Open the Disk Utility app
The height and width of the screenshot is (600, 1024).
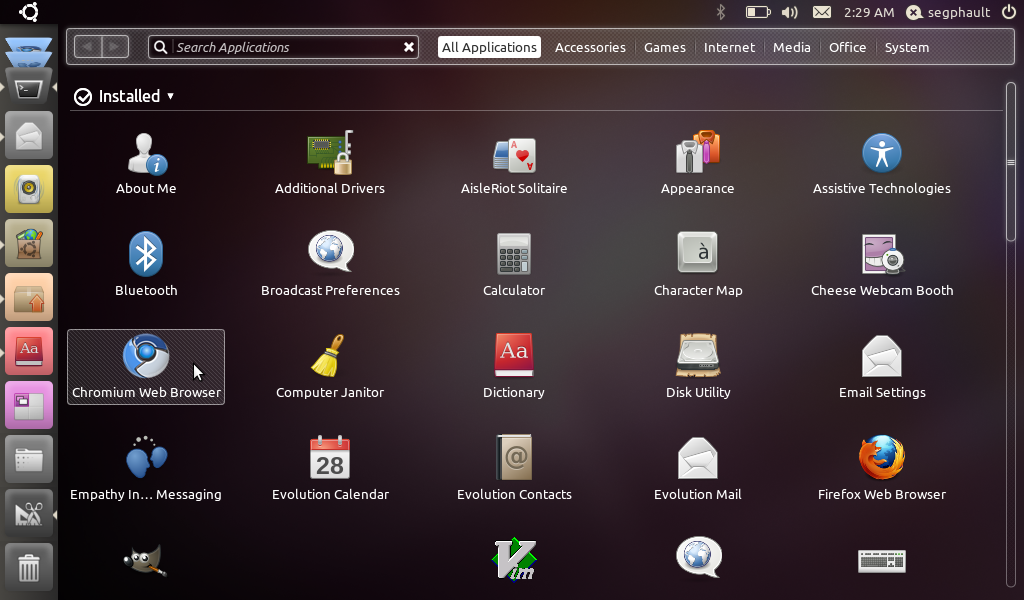pyautogui.click(x=697, y=366)
